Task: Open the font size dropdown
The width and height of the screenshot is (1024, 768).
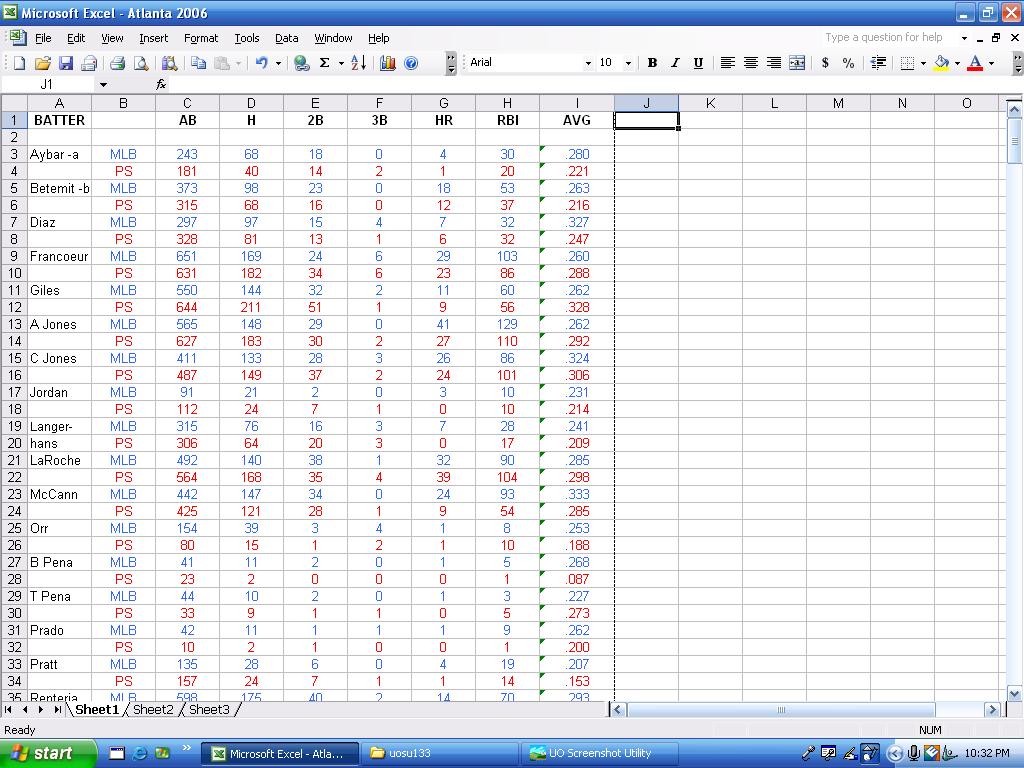Action: (x=628, y=63)
